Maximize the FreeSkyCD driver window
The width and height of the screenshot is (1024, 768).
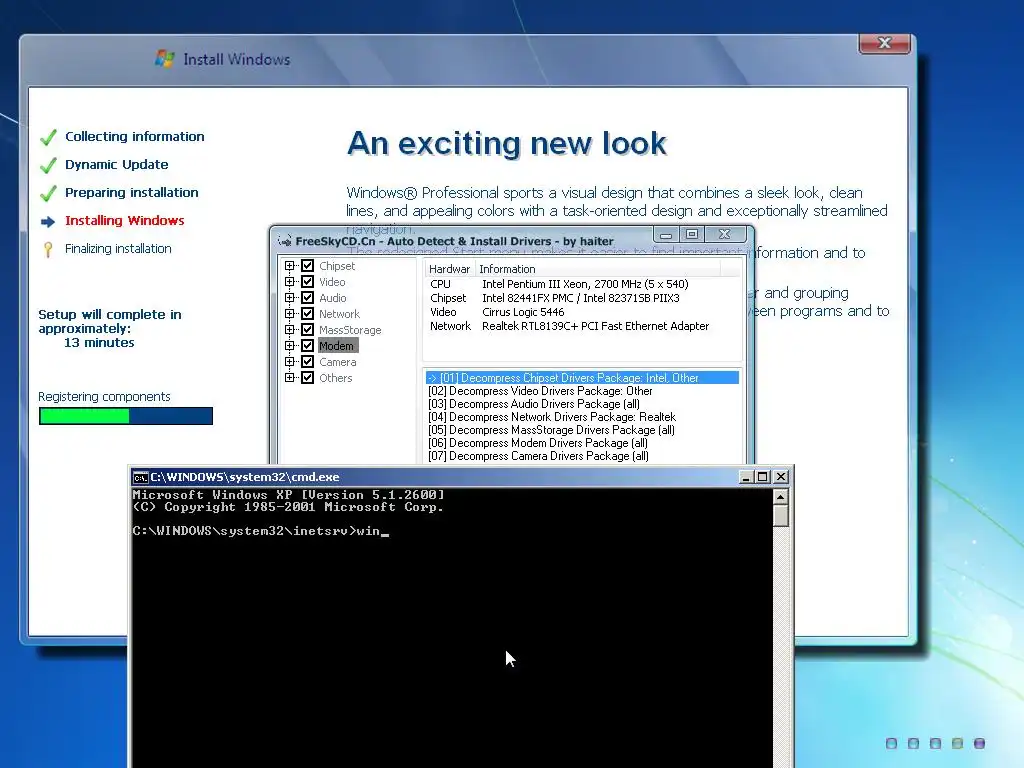point(692,234)
